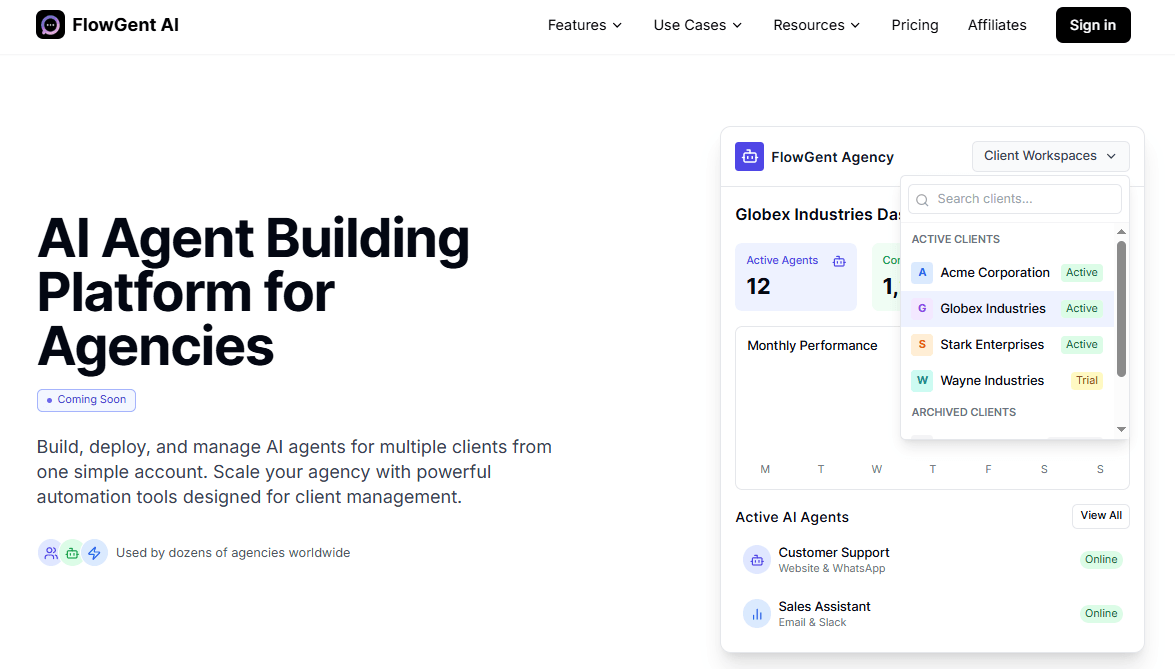Toggle Online status of Customer Support agent
1175x669 pixels.
pyautogui.click(x=1101, y=559)
